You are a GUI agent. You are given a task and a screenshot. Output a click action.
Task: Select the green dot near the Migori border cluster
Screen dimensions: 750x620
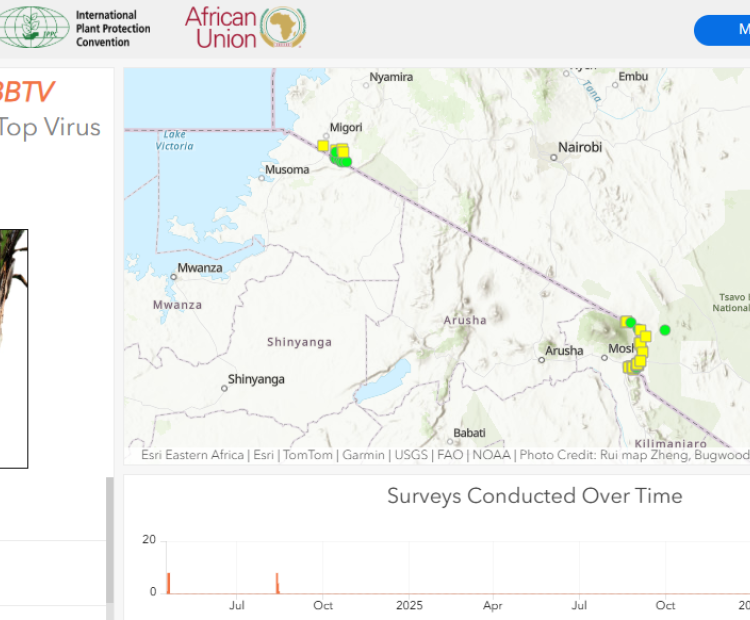[346, 162]
